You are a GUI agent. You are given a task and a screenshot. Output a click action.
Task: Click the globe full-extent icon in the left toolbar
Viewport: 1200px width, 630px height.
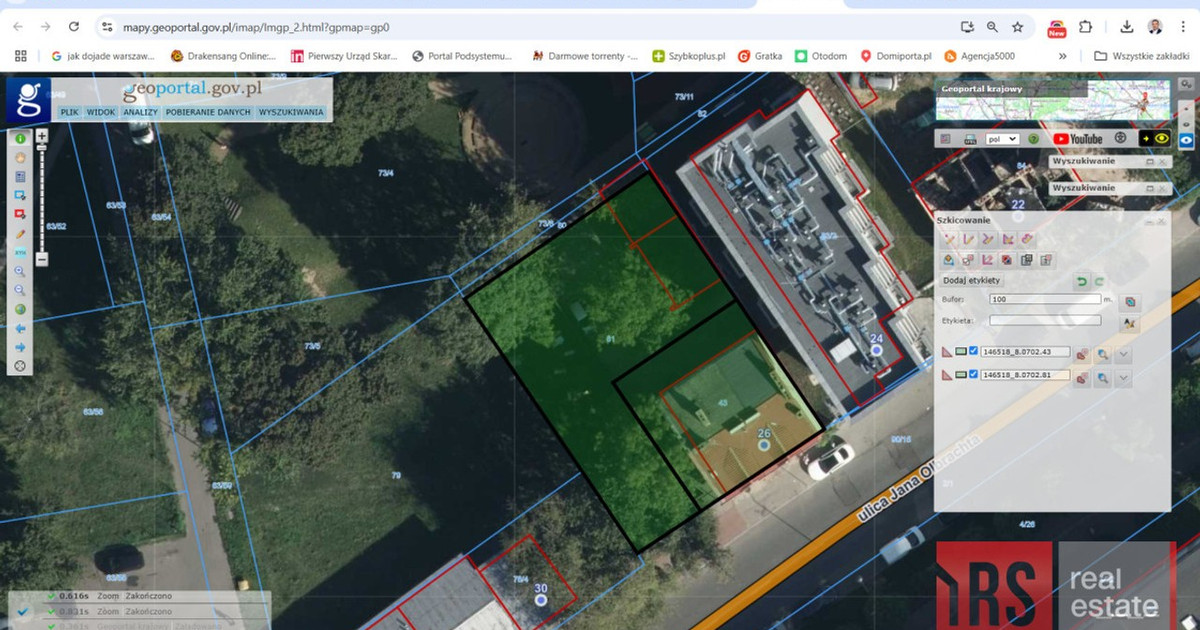pyautogui.click(x=20, y=309)
